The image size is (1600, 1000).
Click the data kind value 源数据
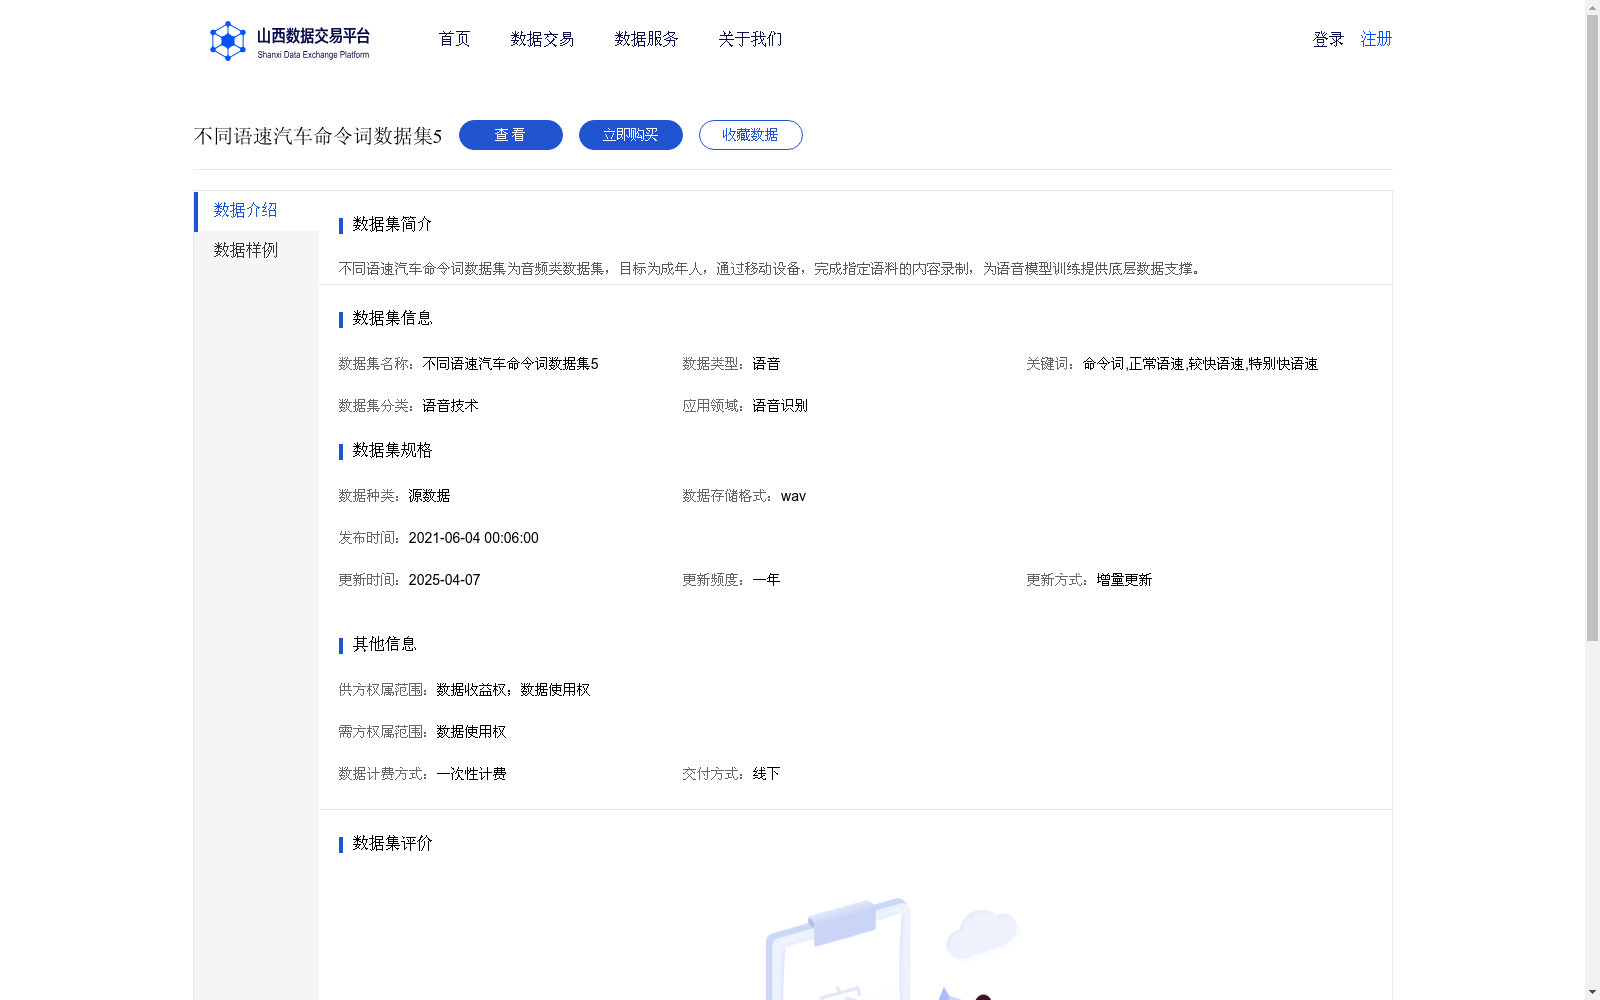pyautogui.click(x=429, y=496)
